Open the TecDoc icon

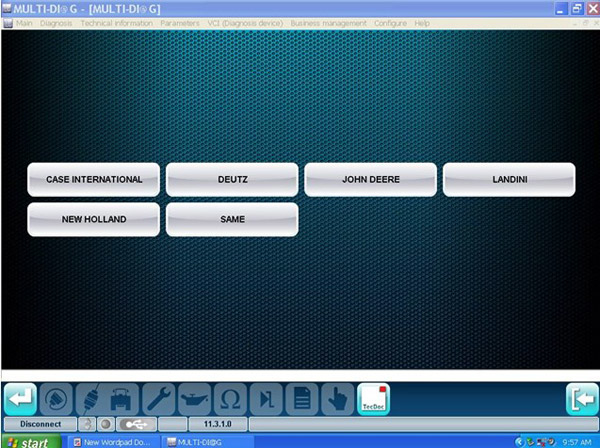click(373, 398)
